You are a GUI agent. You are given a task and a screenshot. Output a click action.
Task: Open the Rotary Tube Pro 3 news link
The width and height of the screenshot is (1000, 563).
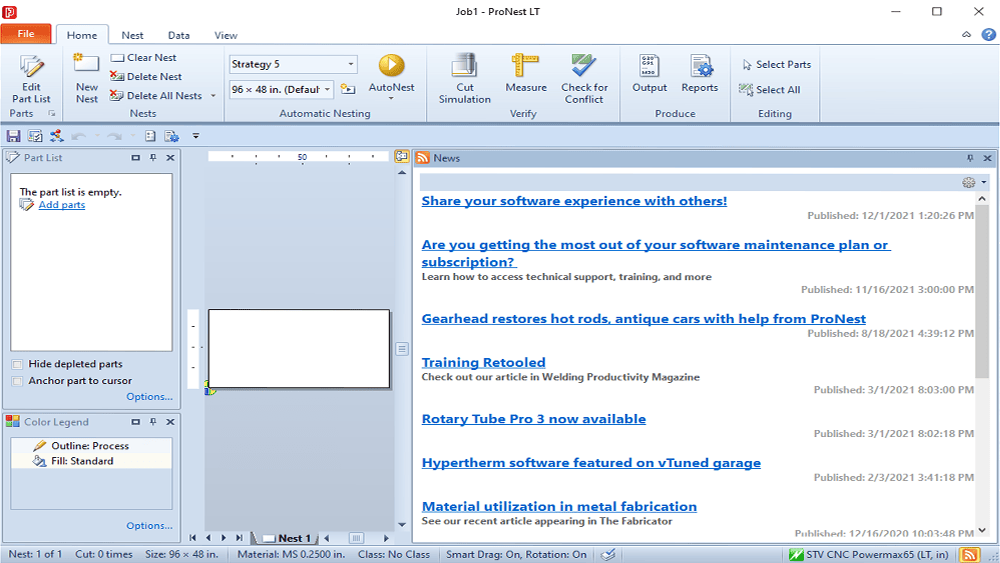(x=533, y=419)
